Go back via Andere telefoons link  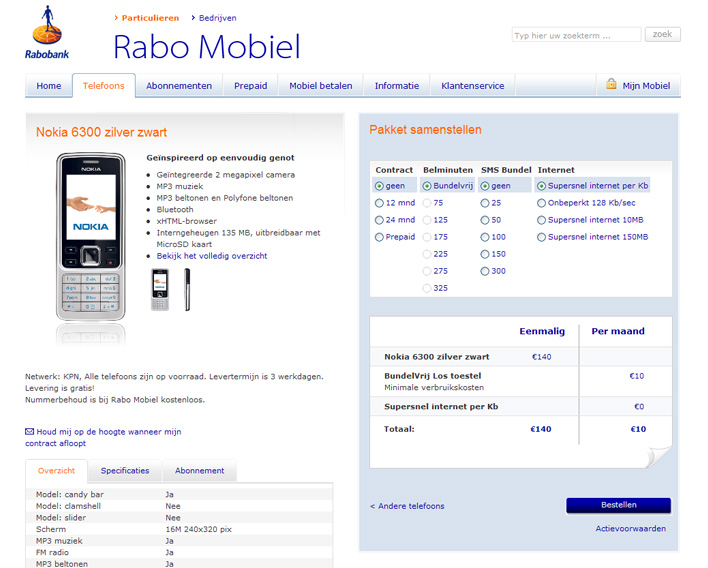[x=407, y=506]
